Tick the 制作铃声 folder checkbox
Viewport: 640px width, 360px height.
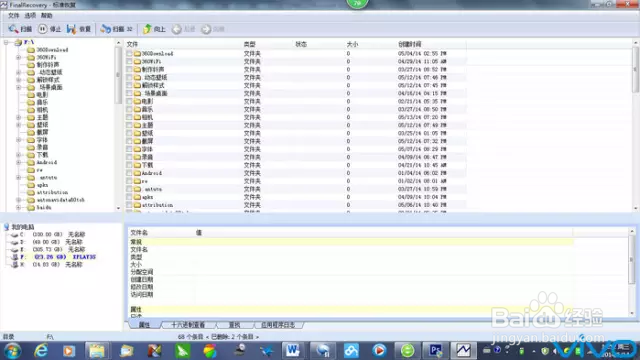(x=129, y=69)
